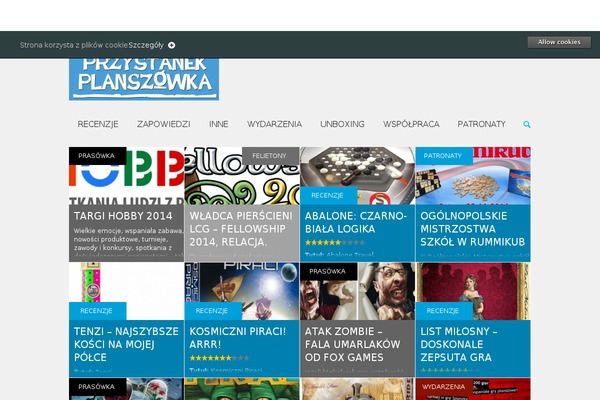This screenshot has width=600, height=400.
Task: Open Abalone: Czarno-biała logika review
Action: click(355, 222)
